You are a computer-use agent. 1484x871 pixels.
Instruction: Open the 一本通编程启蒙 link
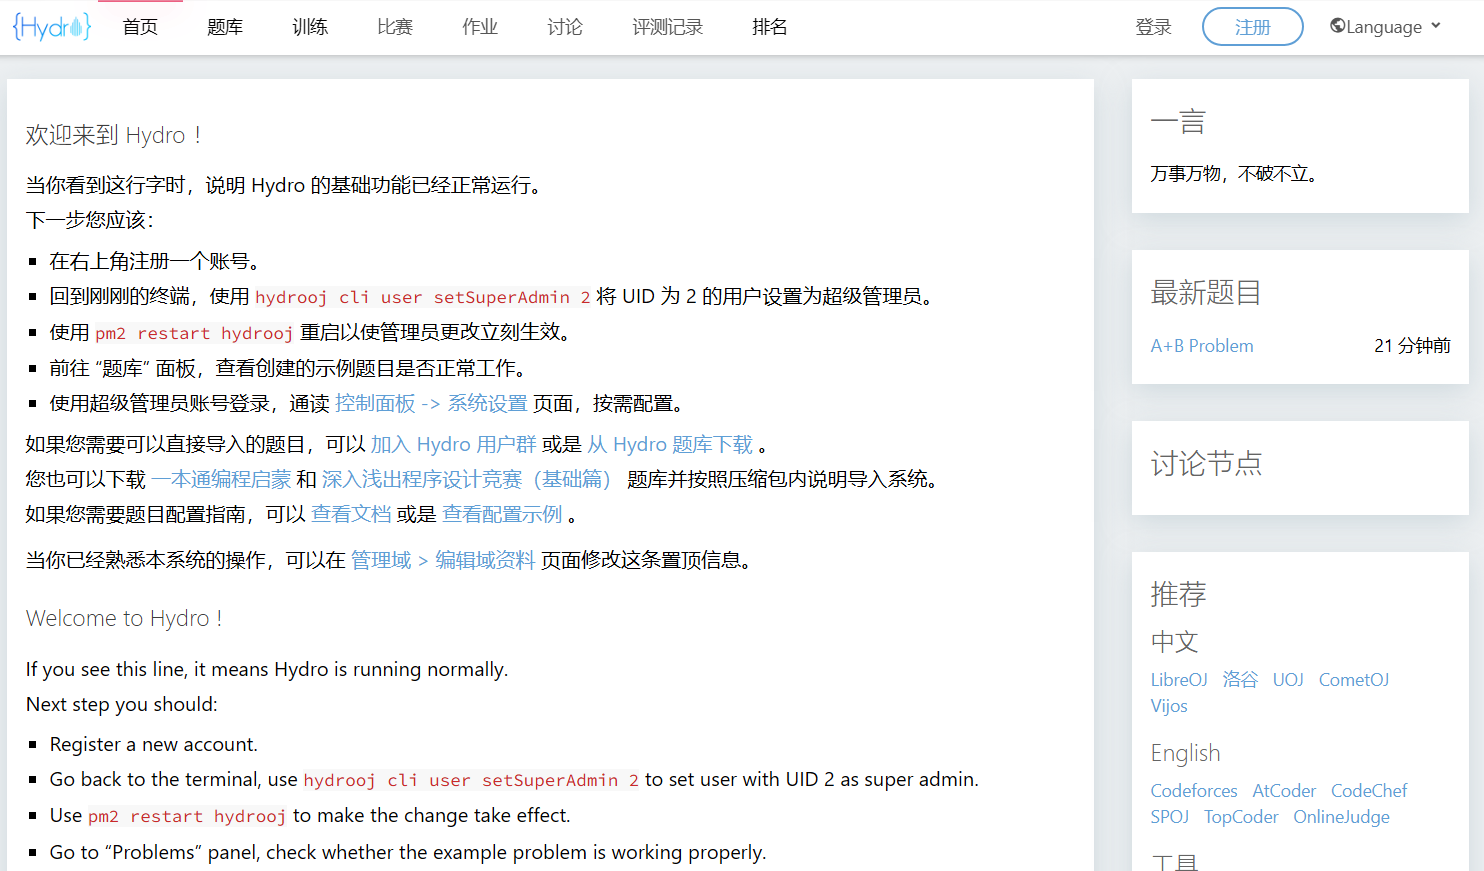(x=221, y=479)
